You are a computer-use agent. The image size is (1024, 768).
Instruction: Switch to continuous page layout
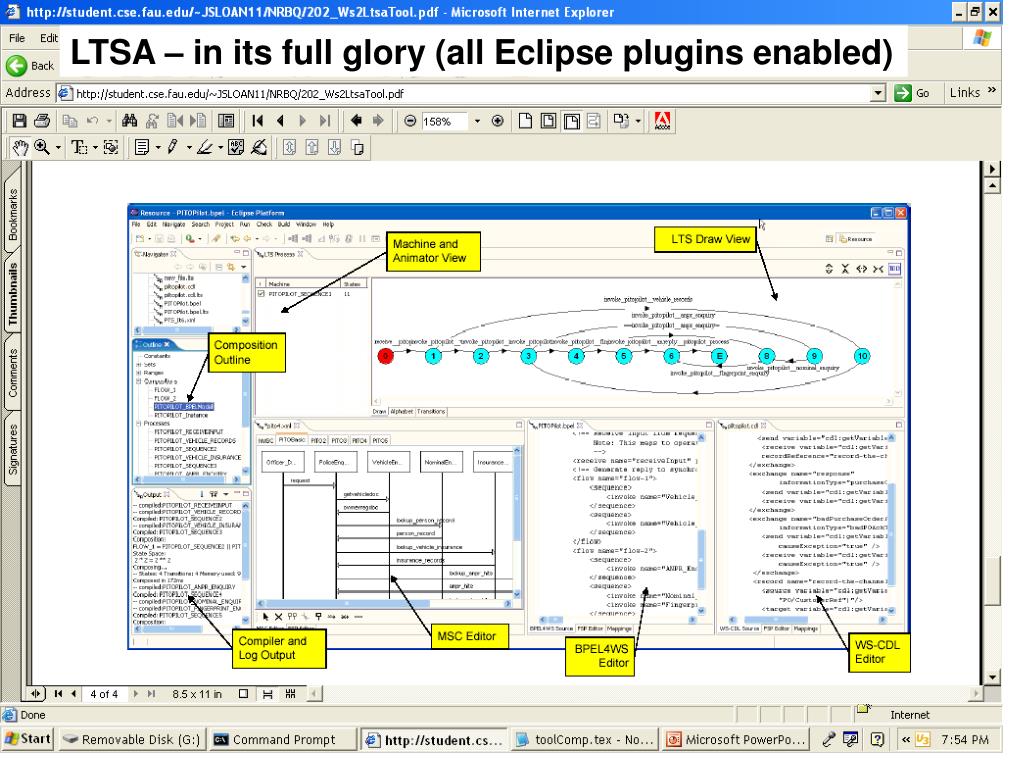click(x=267, y=694)
